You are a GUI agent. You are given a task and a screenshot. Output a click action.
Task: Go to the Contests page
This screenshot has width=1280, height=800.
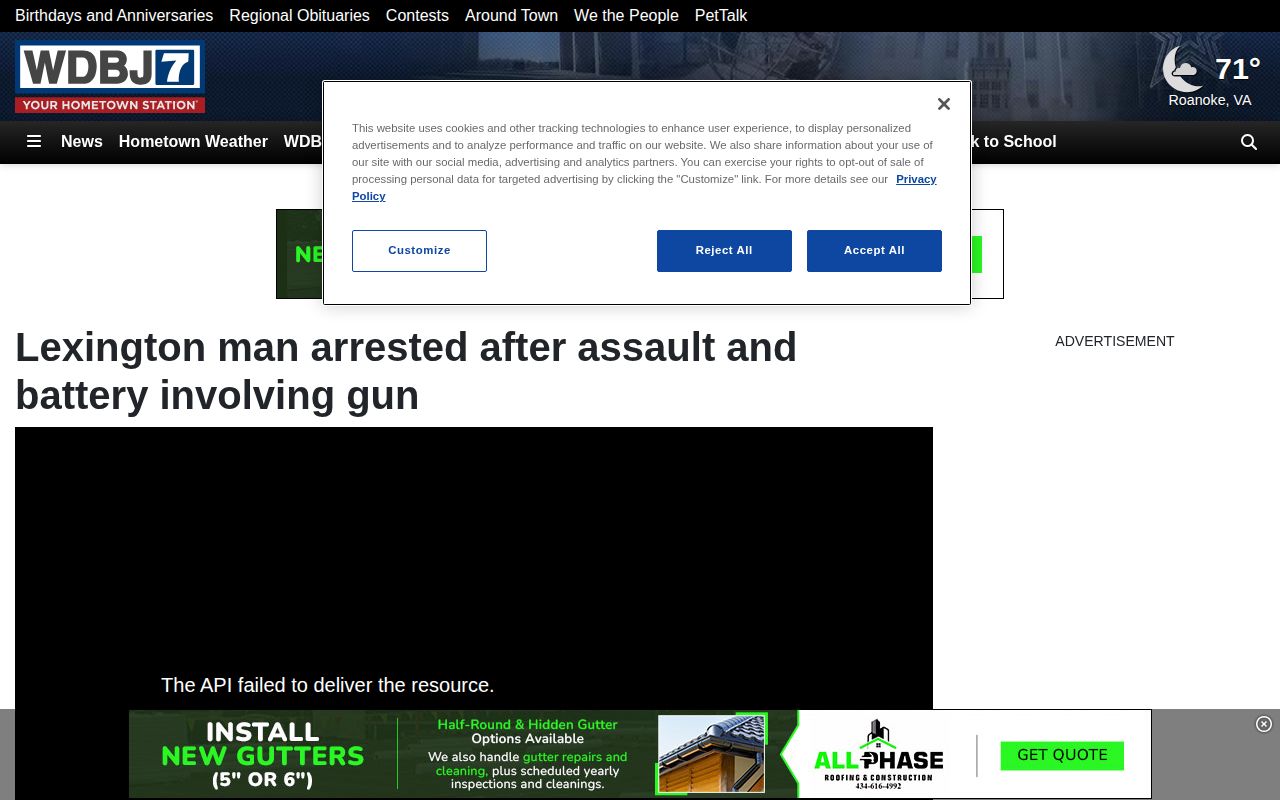(x=417, y=16)
